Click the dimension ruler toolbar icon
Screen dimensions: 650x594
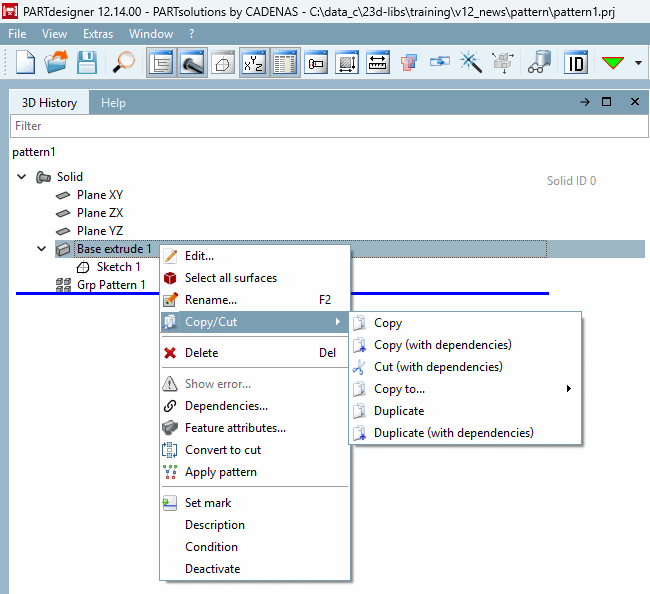click(378, 63)
